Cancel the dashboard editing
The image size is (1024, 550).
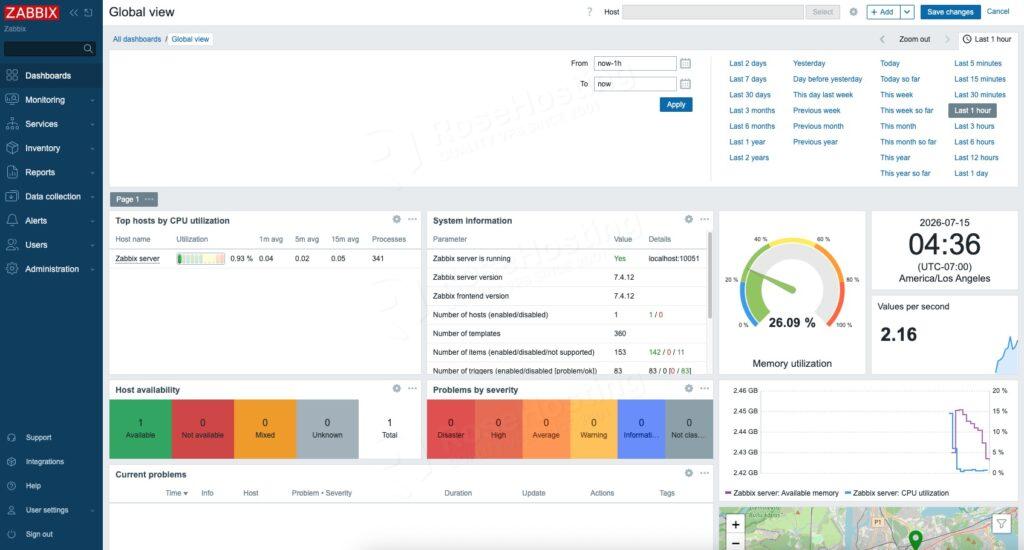click(997, 11)
